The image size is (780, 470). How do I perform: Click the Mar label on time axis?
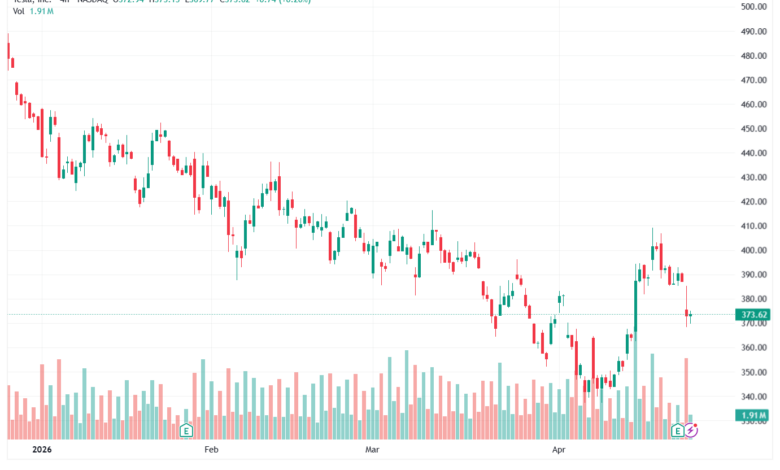pos(372,450)
